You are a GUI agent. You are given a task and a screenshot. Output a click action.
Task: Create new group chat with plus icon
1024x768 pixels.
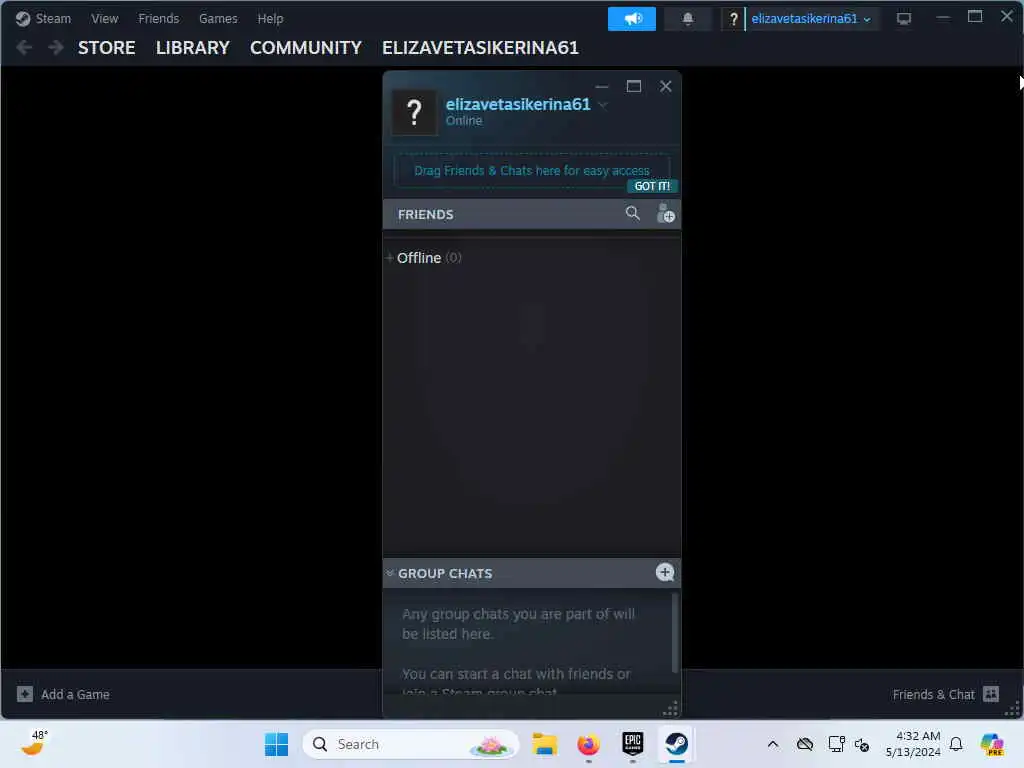665,572
